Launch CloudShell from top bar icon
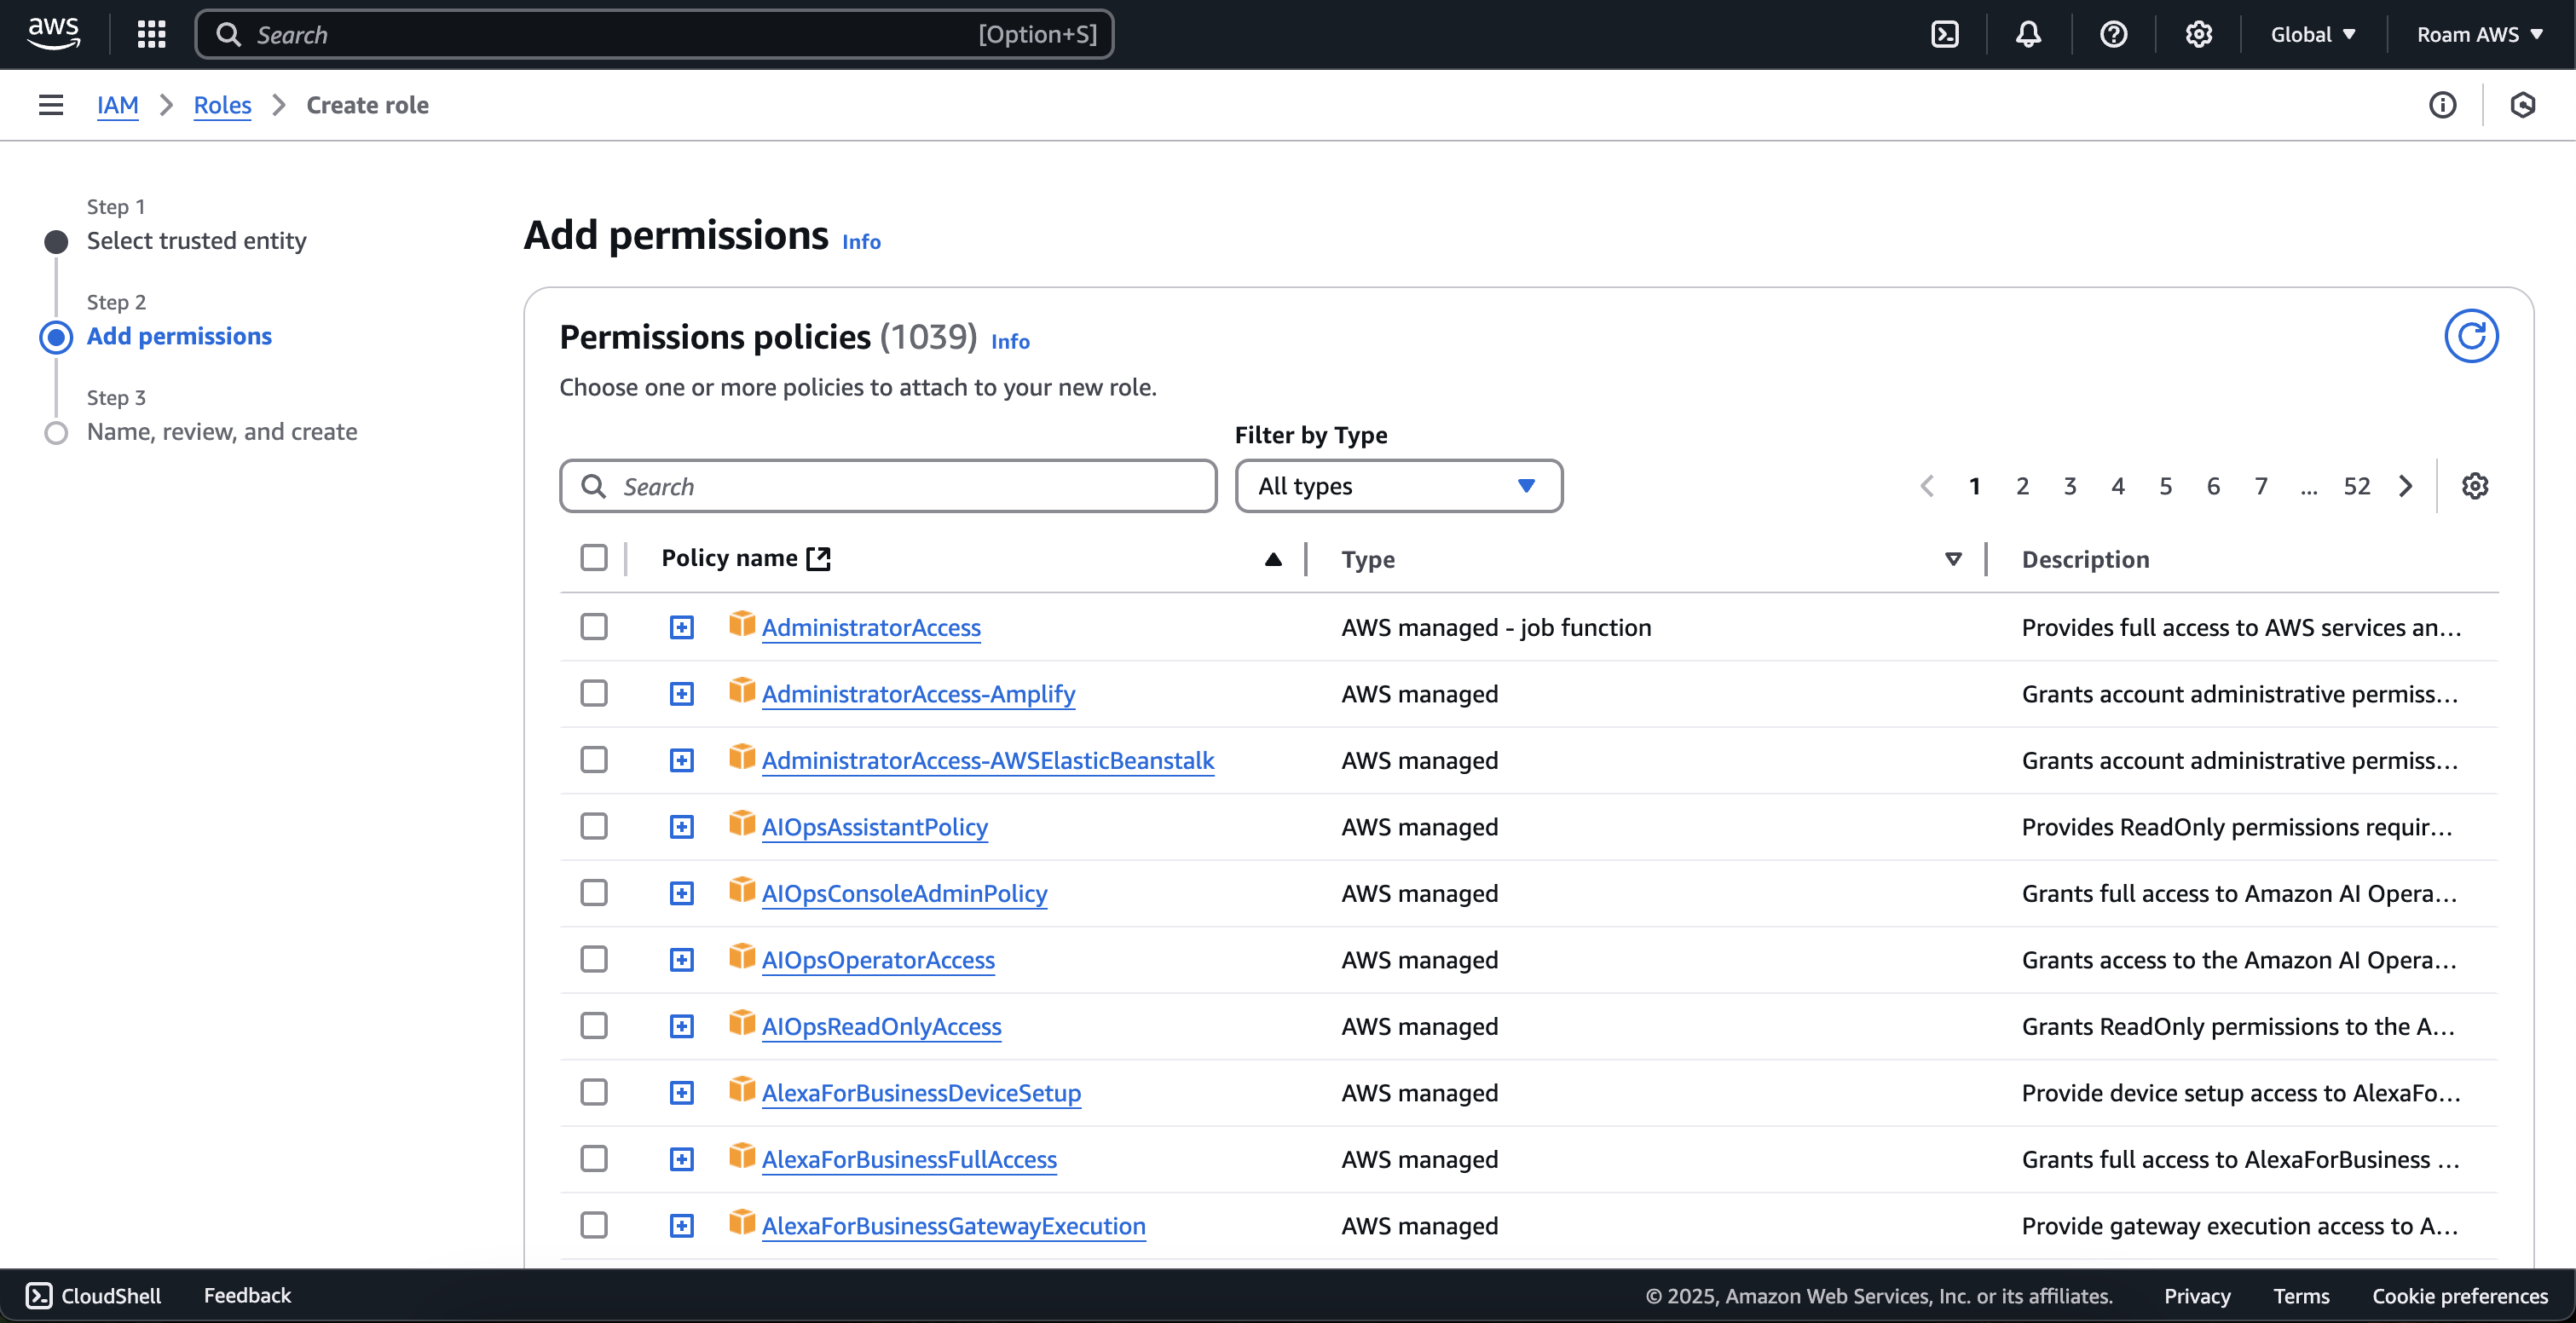This screenshot has height=1323, width=2576. click(1944, 34)
